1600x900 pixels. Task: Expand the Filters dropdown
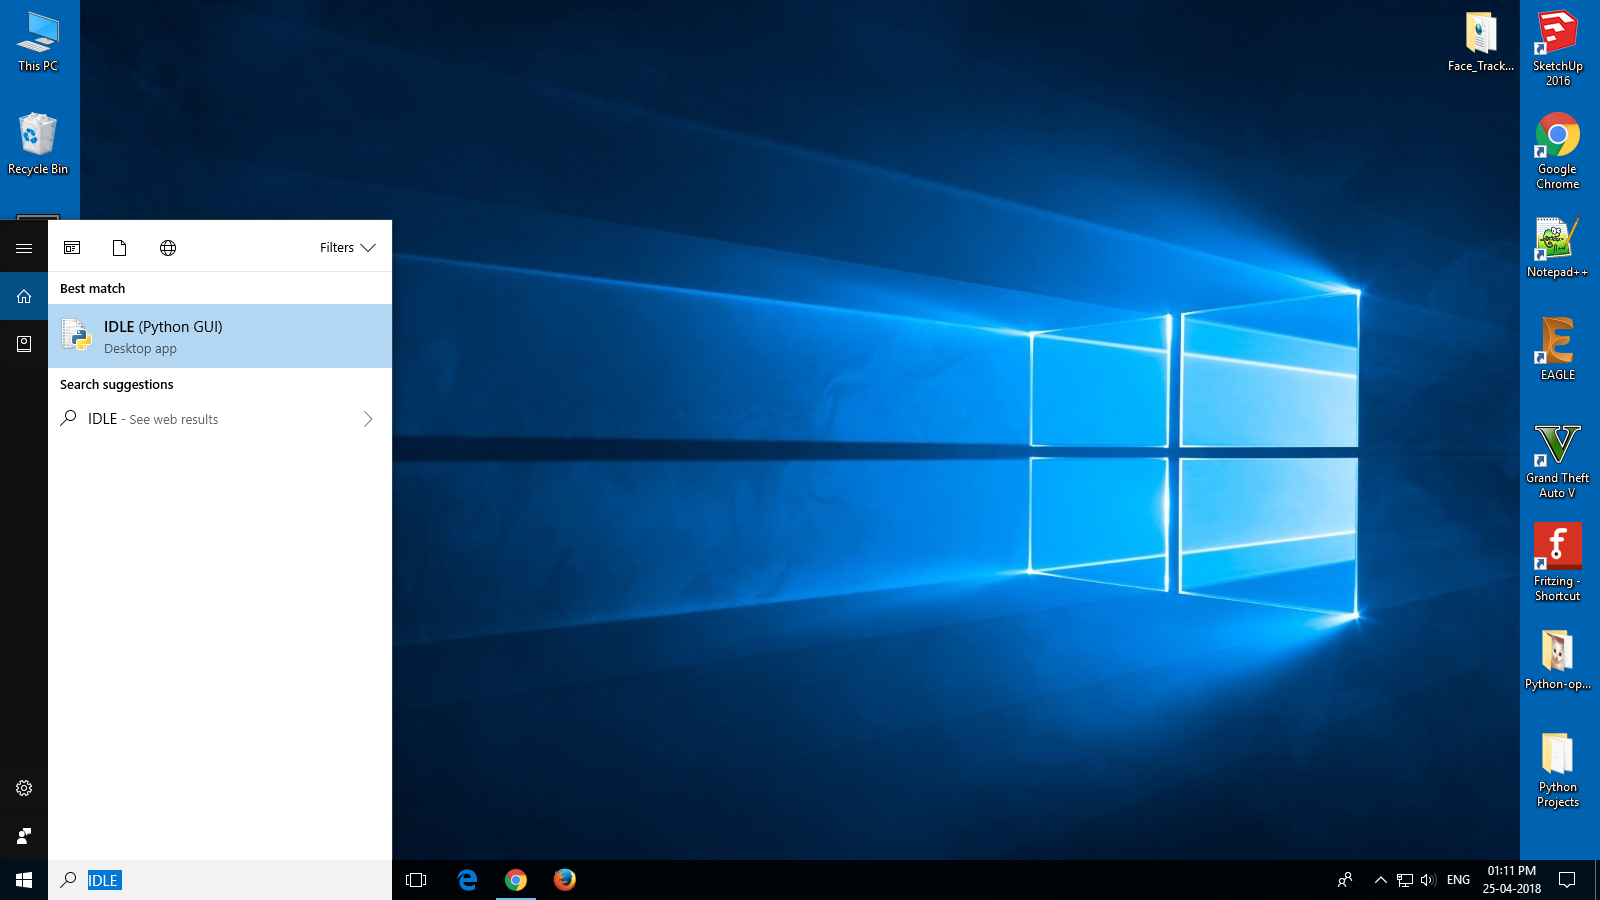tap(347, 248)
